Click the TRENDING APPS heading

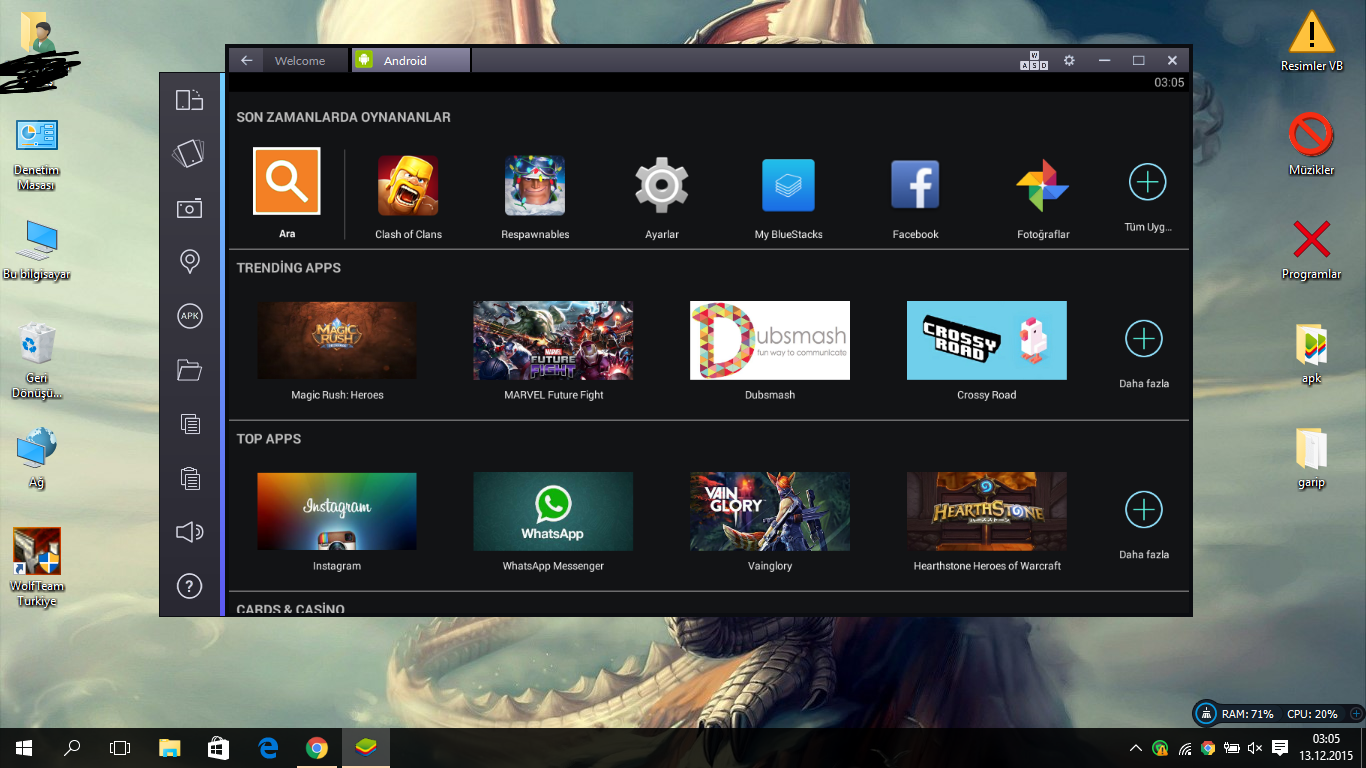pos(289,268)
